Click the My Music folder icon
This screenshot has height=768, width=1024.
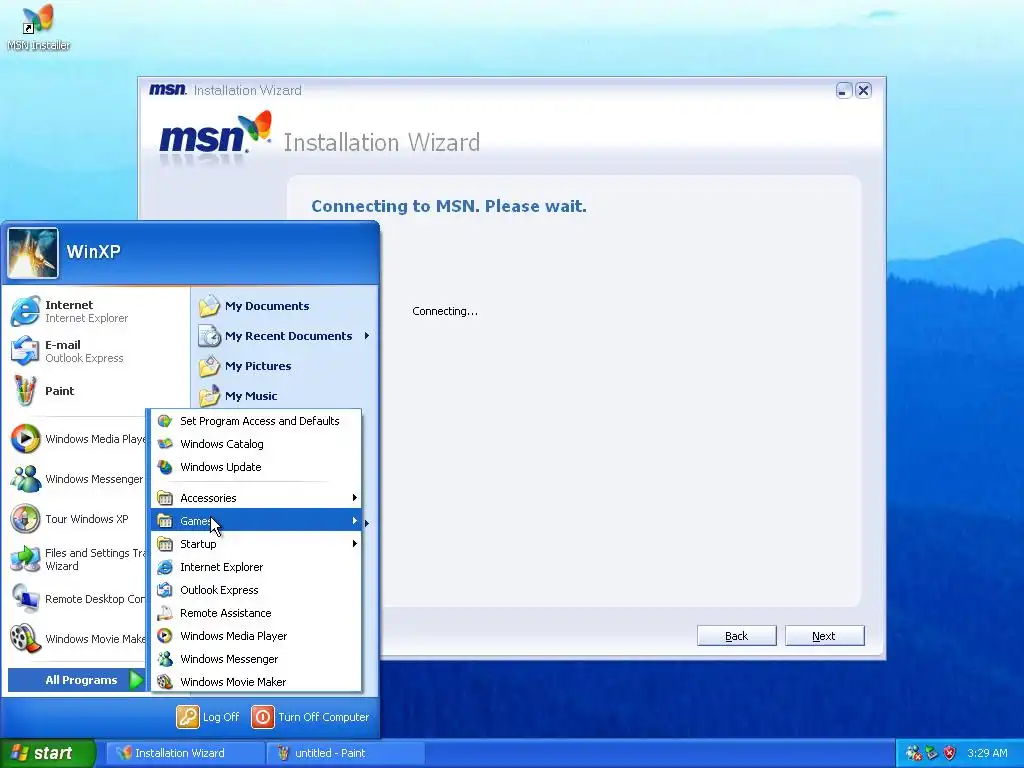[209, 396]
